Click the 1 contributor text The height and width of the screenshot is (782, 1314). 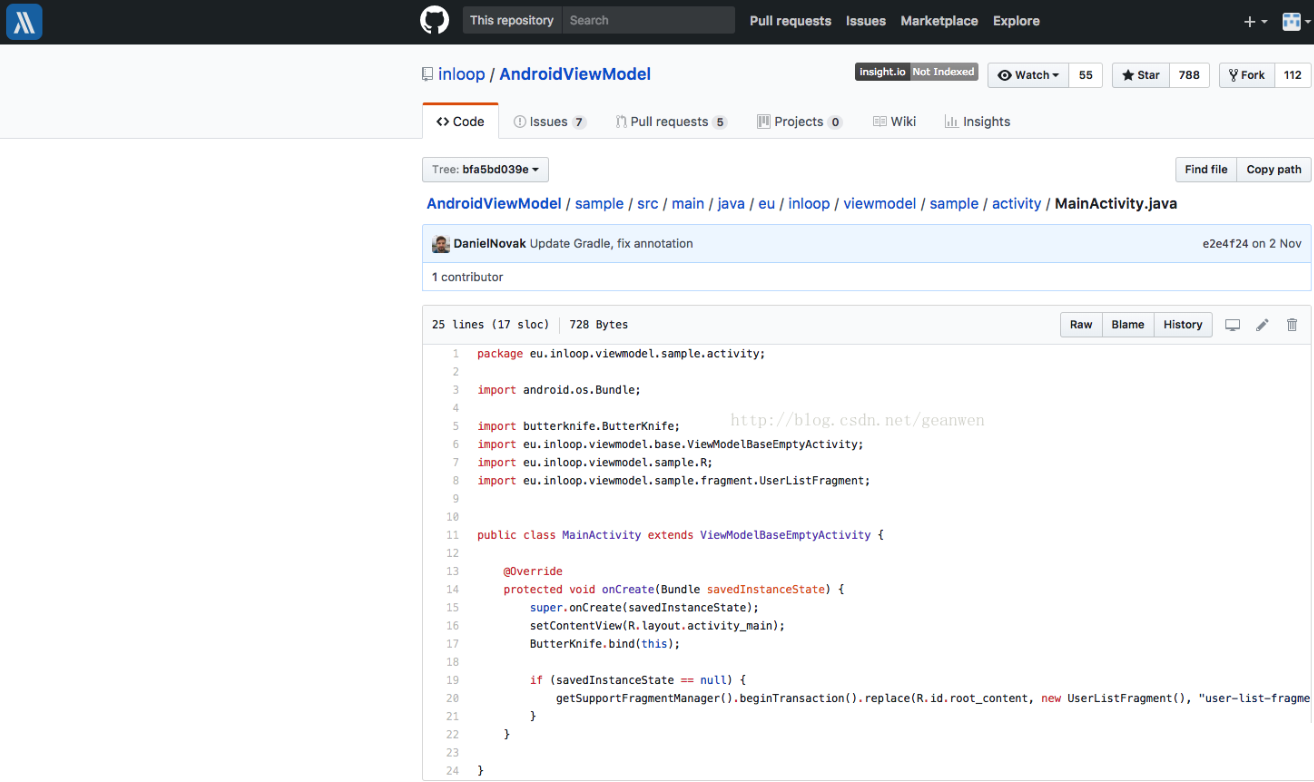467,277
